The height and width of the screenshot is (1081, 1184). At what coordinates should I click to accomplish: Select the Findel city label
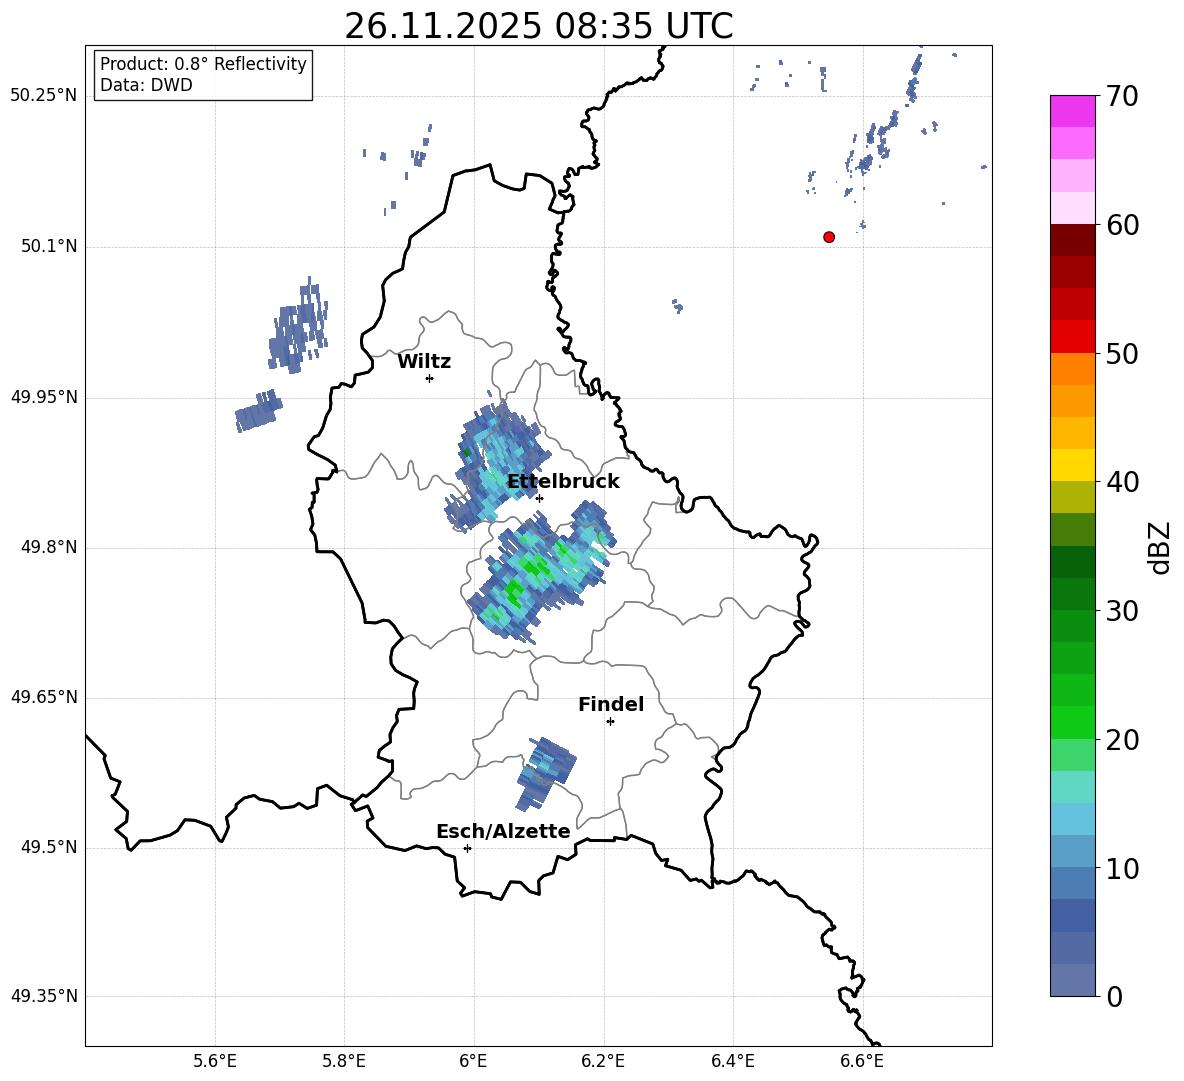pos(611,704)
